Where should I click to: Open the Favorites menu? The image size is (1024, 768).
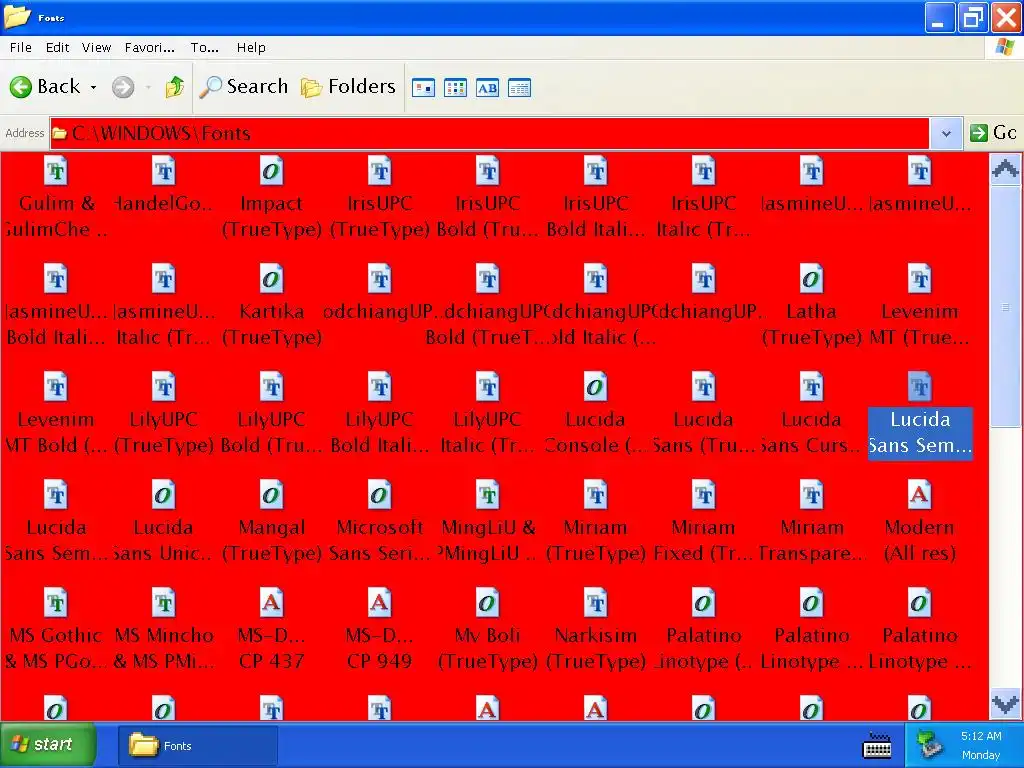(x=150, y=48)
